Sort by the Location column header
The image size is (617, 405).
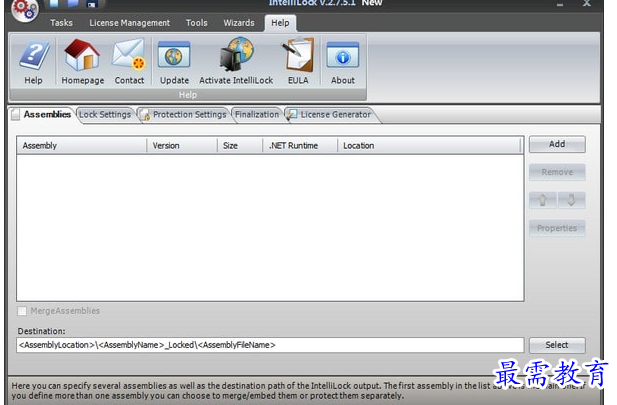coord(429,146)
